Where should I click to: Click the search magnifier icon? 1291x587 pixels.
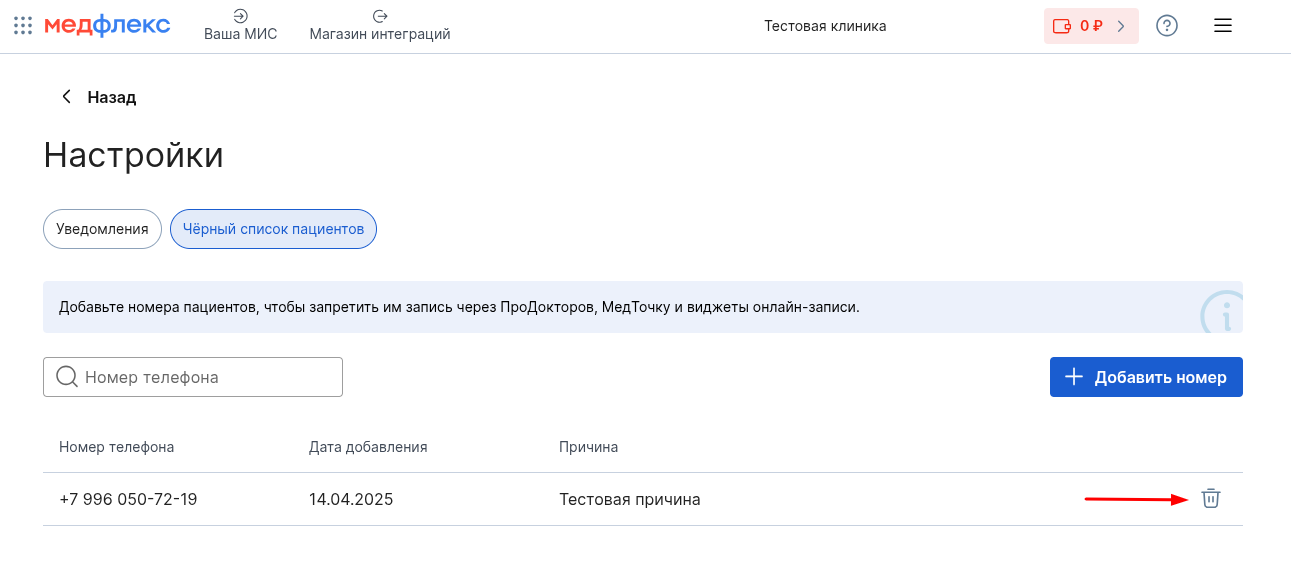[67, 377]
